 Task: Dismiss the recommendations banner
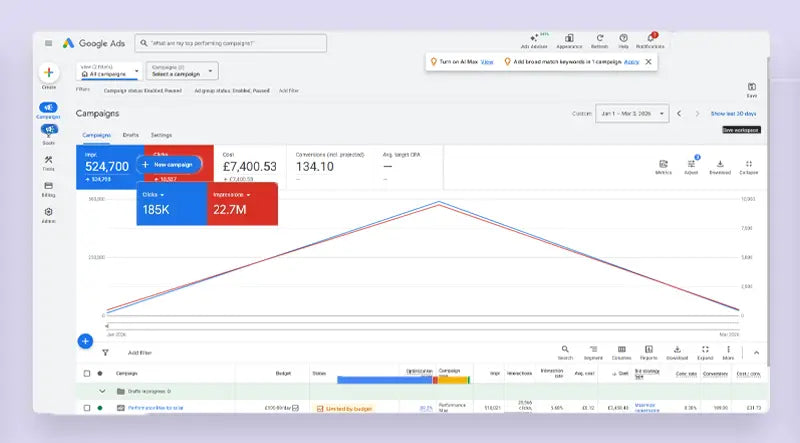(x=648, y=62)
